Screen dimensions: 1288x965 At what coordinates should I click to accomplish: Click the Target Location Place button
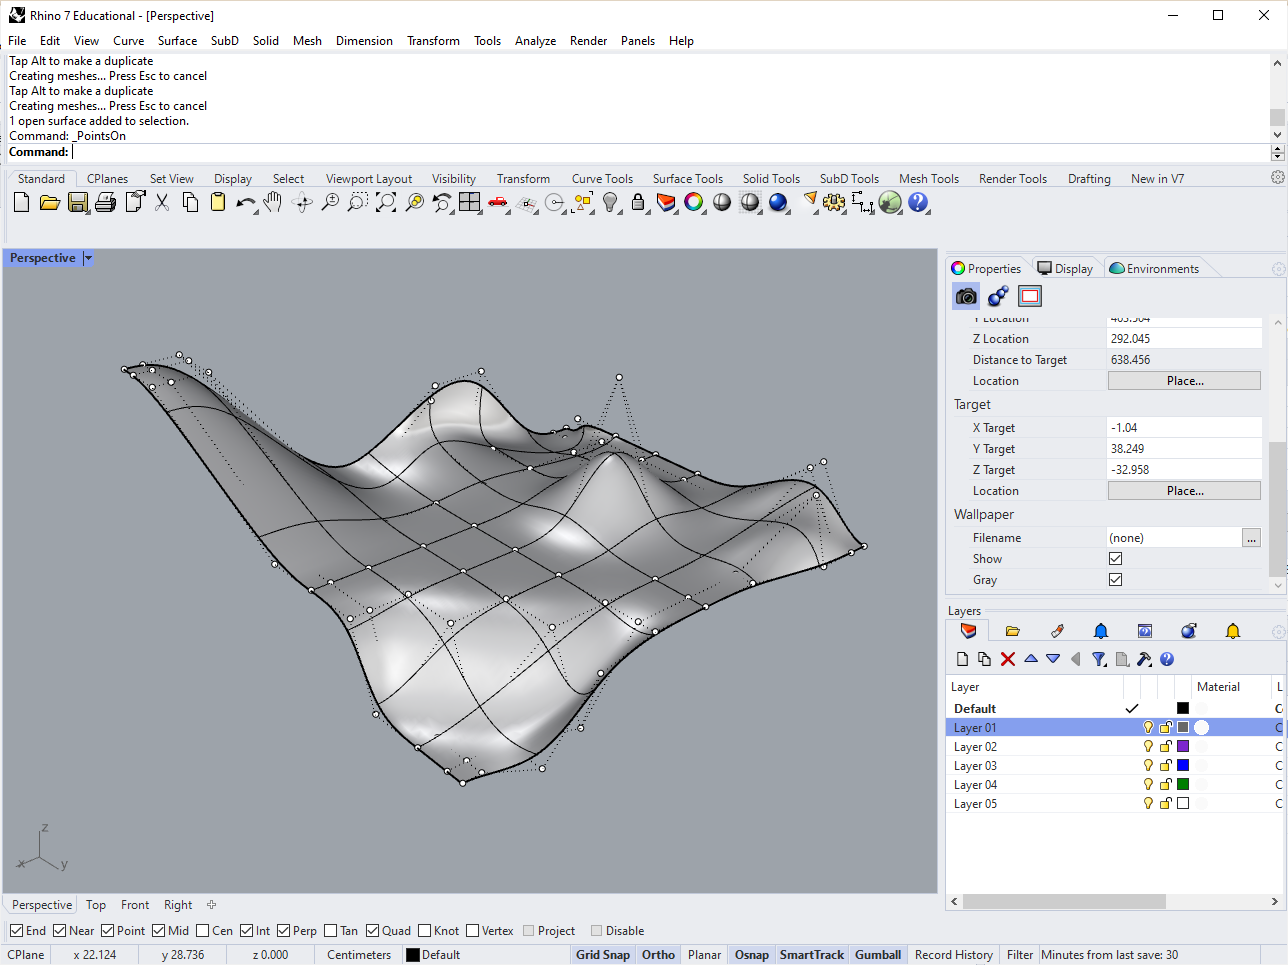coord(1184,491)
